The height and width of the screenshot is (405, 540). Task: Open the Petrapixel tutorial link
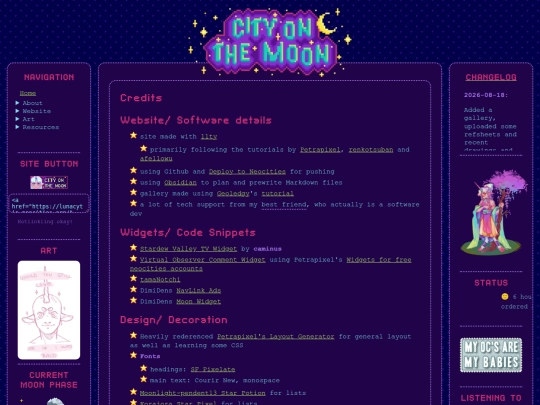[320, 150]
